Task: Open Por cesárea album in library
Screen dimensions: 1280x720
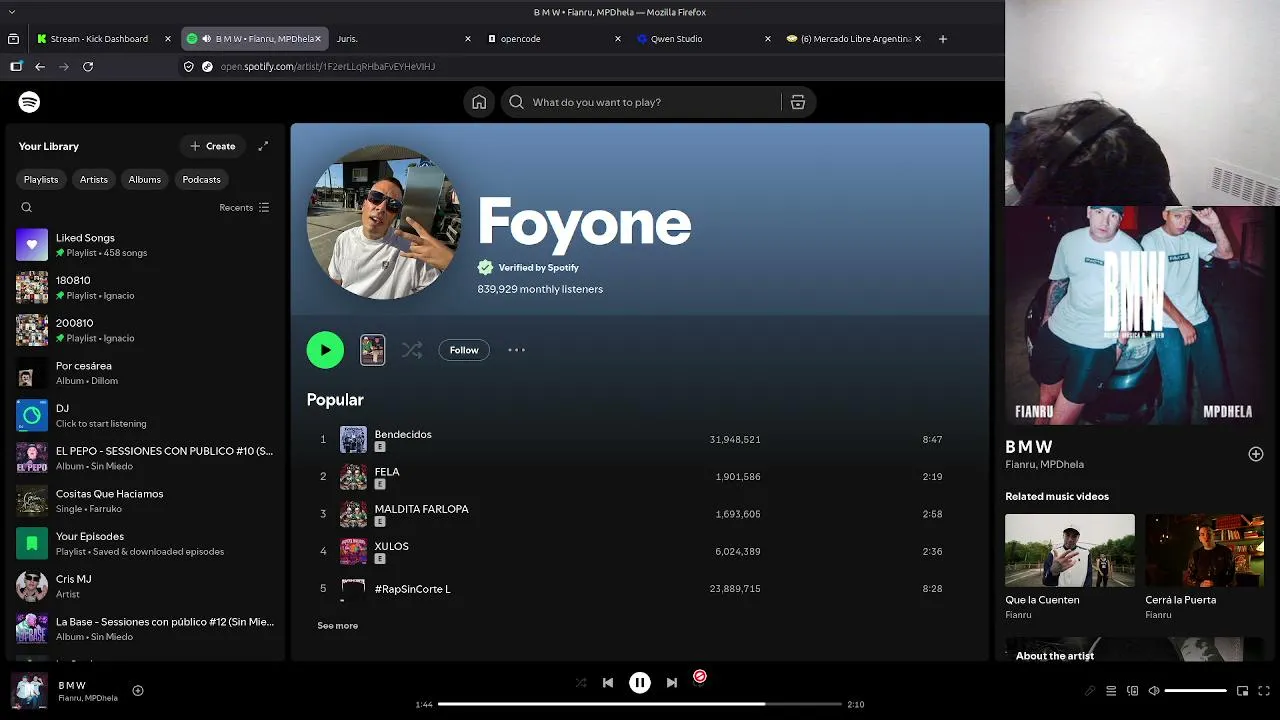Action: (x=145, y=373)
